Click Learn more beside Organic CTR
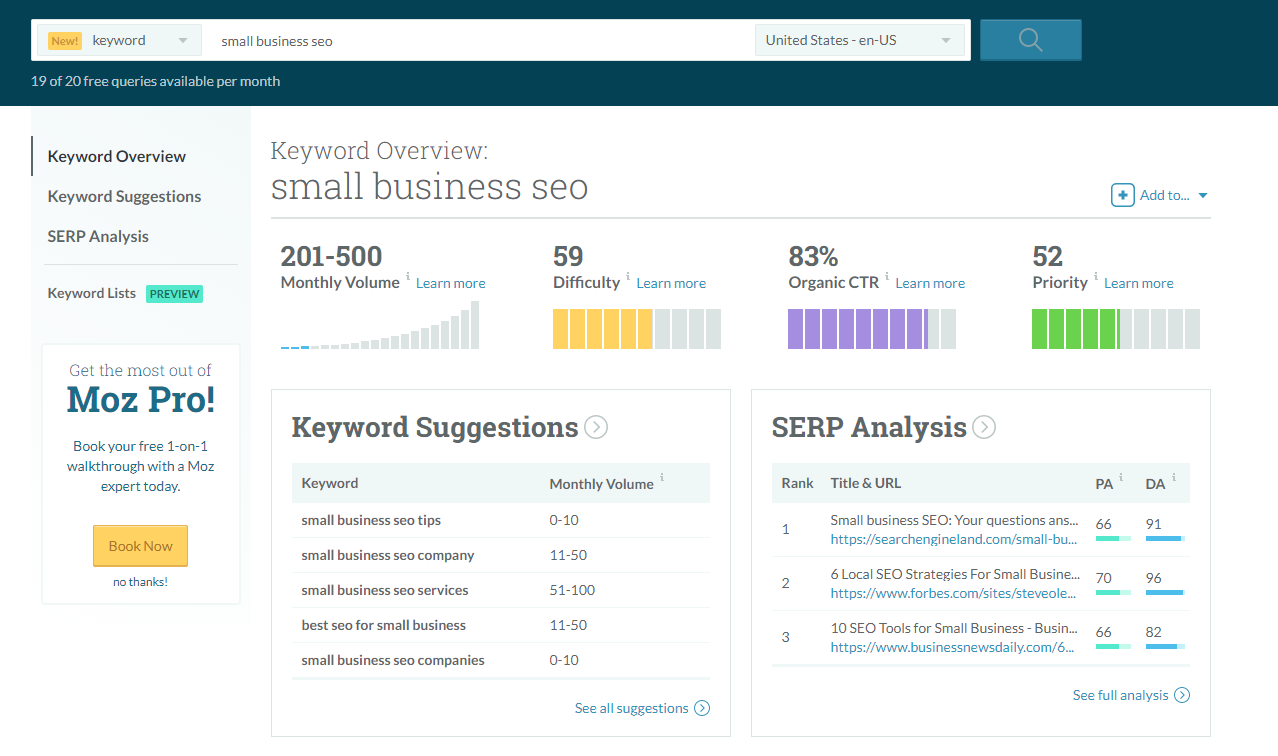The width and height of the screenshot is (1278, 756). tap(930, 283)
